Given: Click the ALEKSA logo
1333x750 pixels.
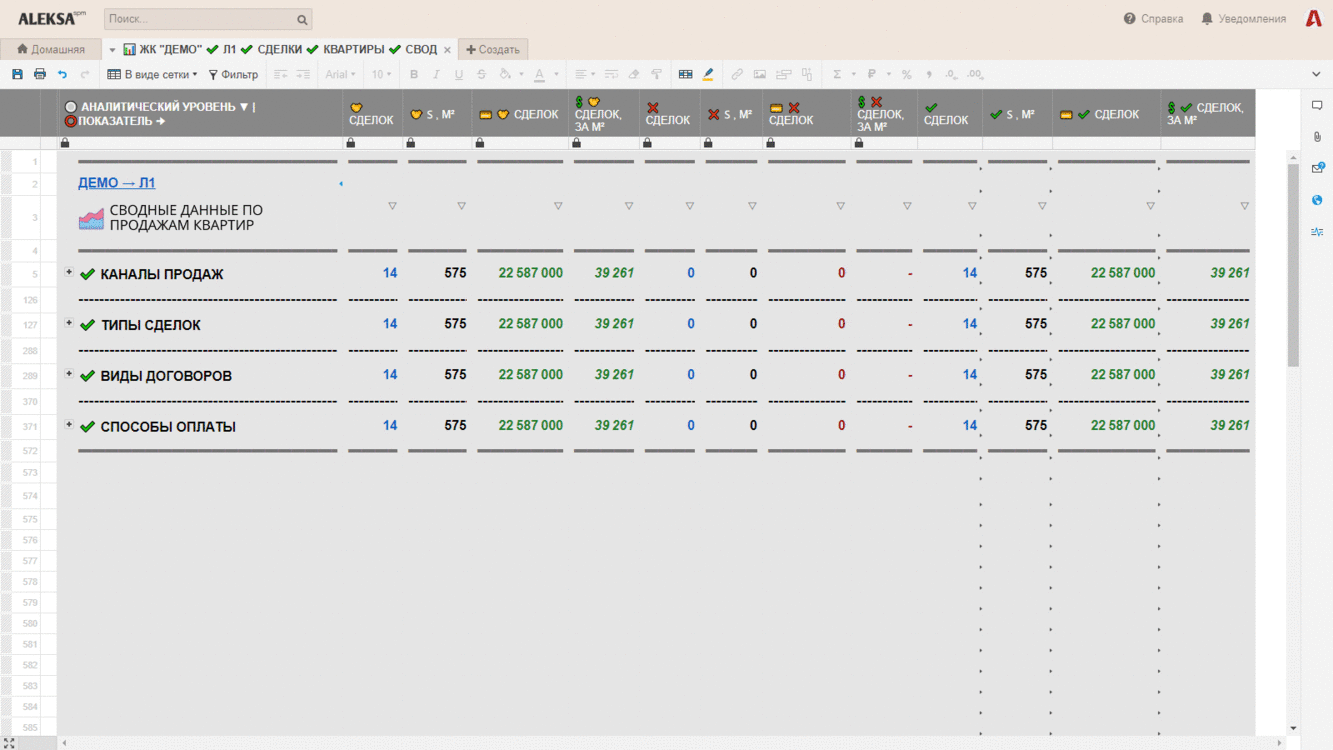Looking at the screenshot, I should point(51,19).
